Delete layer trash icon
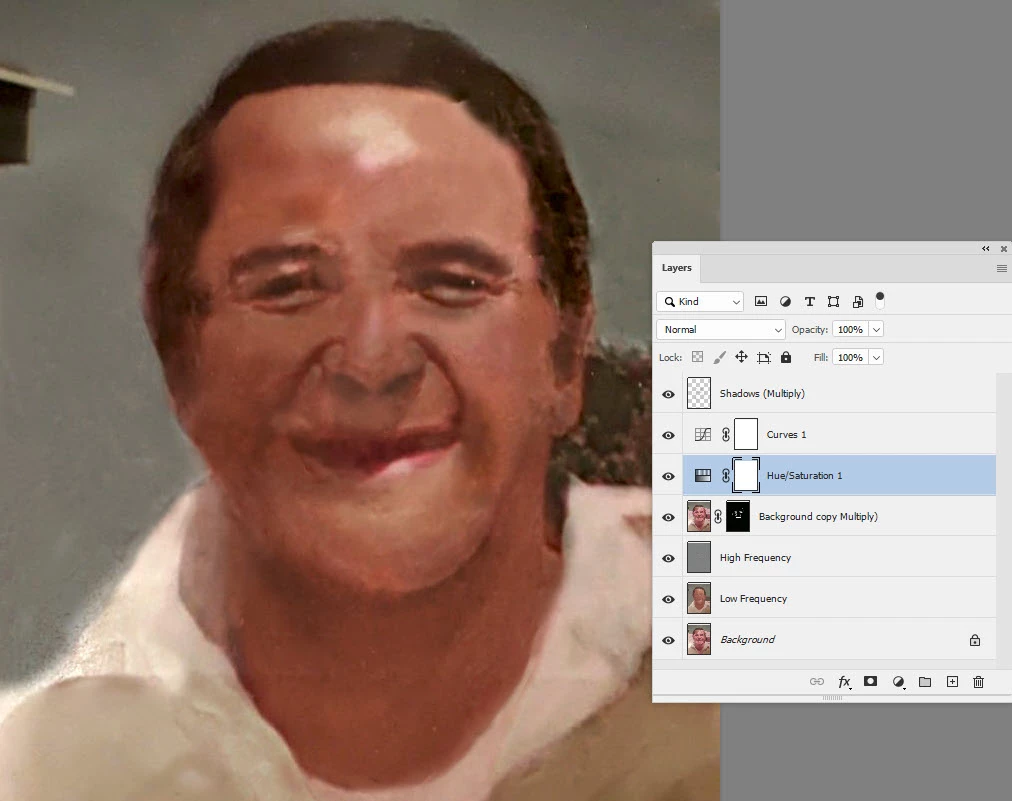 click(978, 682)
